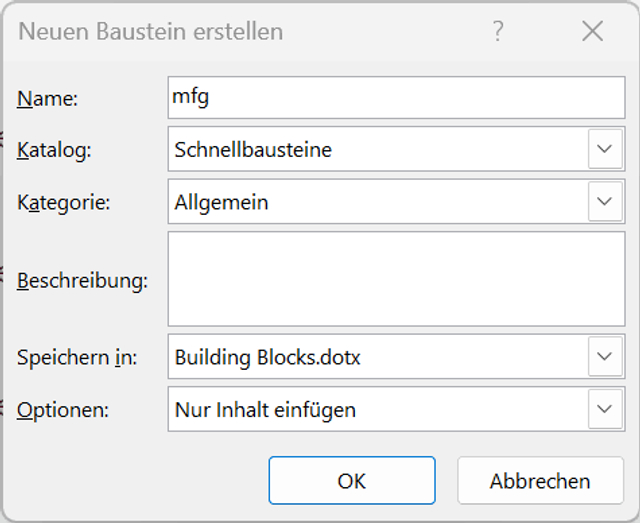The height and width of the screenshot is (523, 640).
Task: Select the Schnellbausteine combo box
Action: [x=396, y=149]
